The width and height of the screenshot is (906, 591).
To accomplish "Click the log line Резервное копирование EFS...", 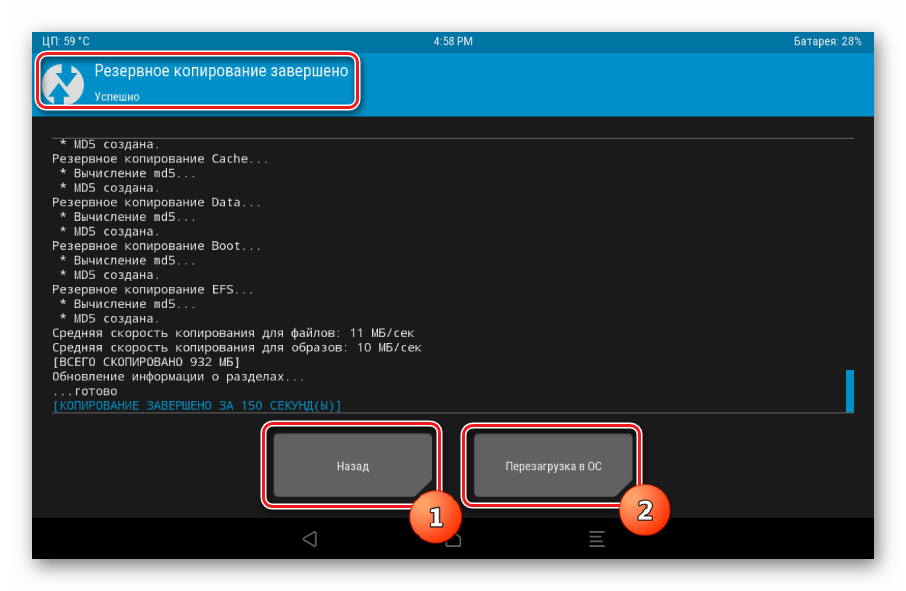I will point(153,289).
